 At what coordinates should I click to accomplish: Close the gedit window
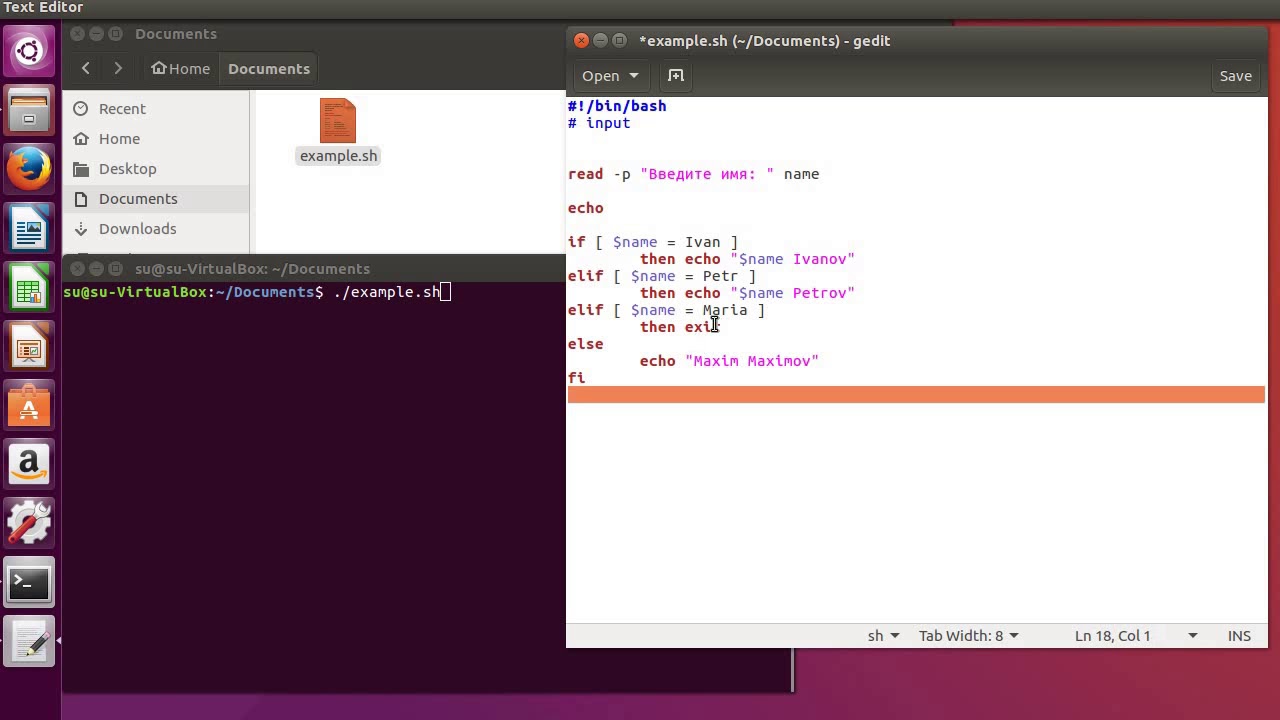click(x=582, y=40)
